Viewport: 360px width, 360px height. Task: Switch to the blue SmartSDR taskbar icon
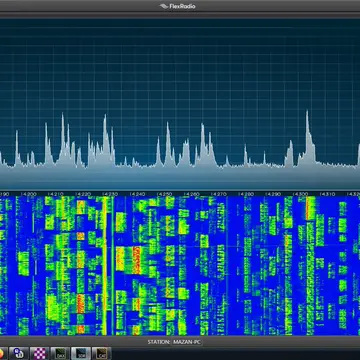pos(81,353)
